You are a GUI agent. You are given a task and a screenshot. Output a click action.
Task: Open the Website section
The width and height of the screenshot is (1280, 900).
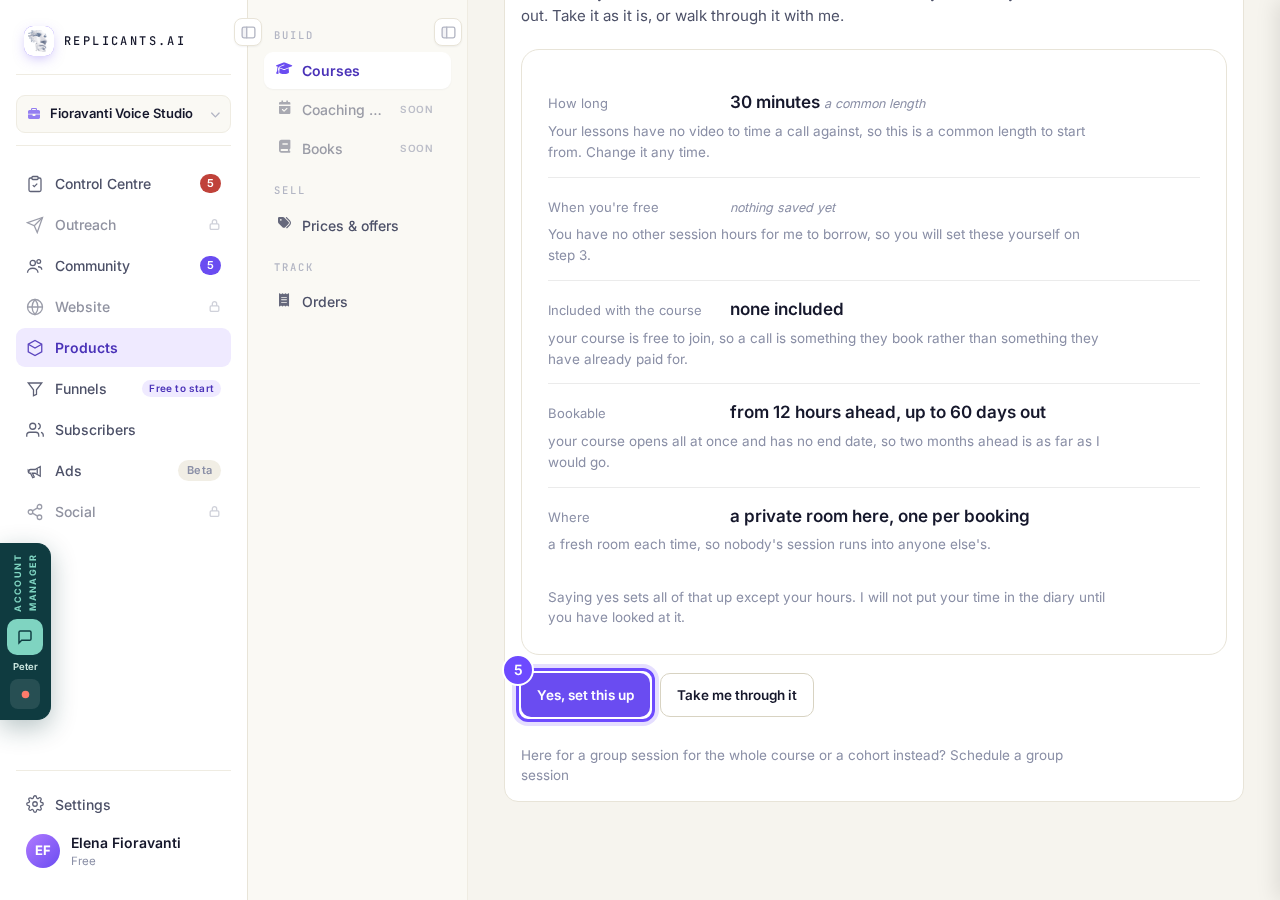click(x=123, y=307)
